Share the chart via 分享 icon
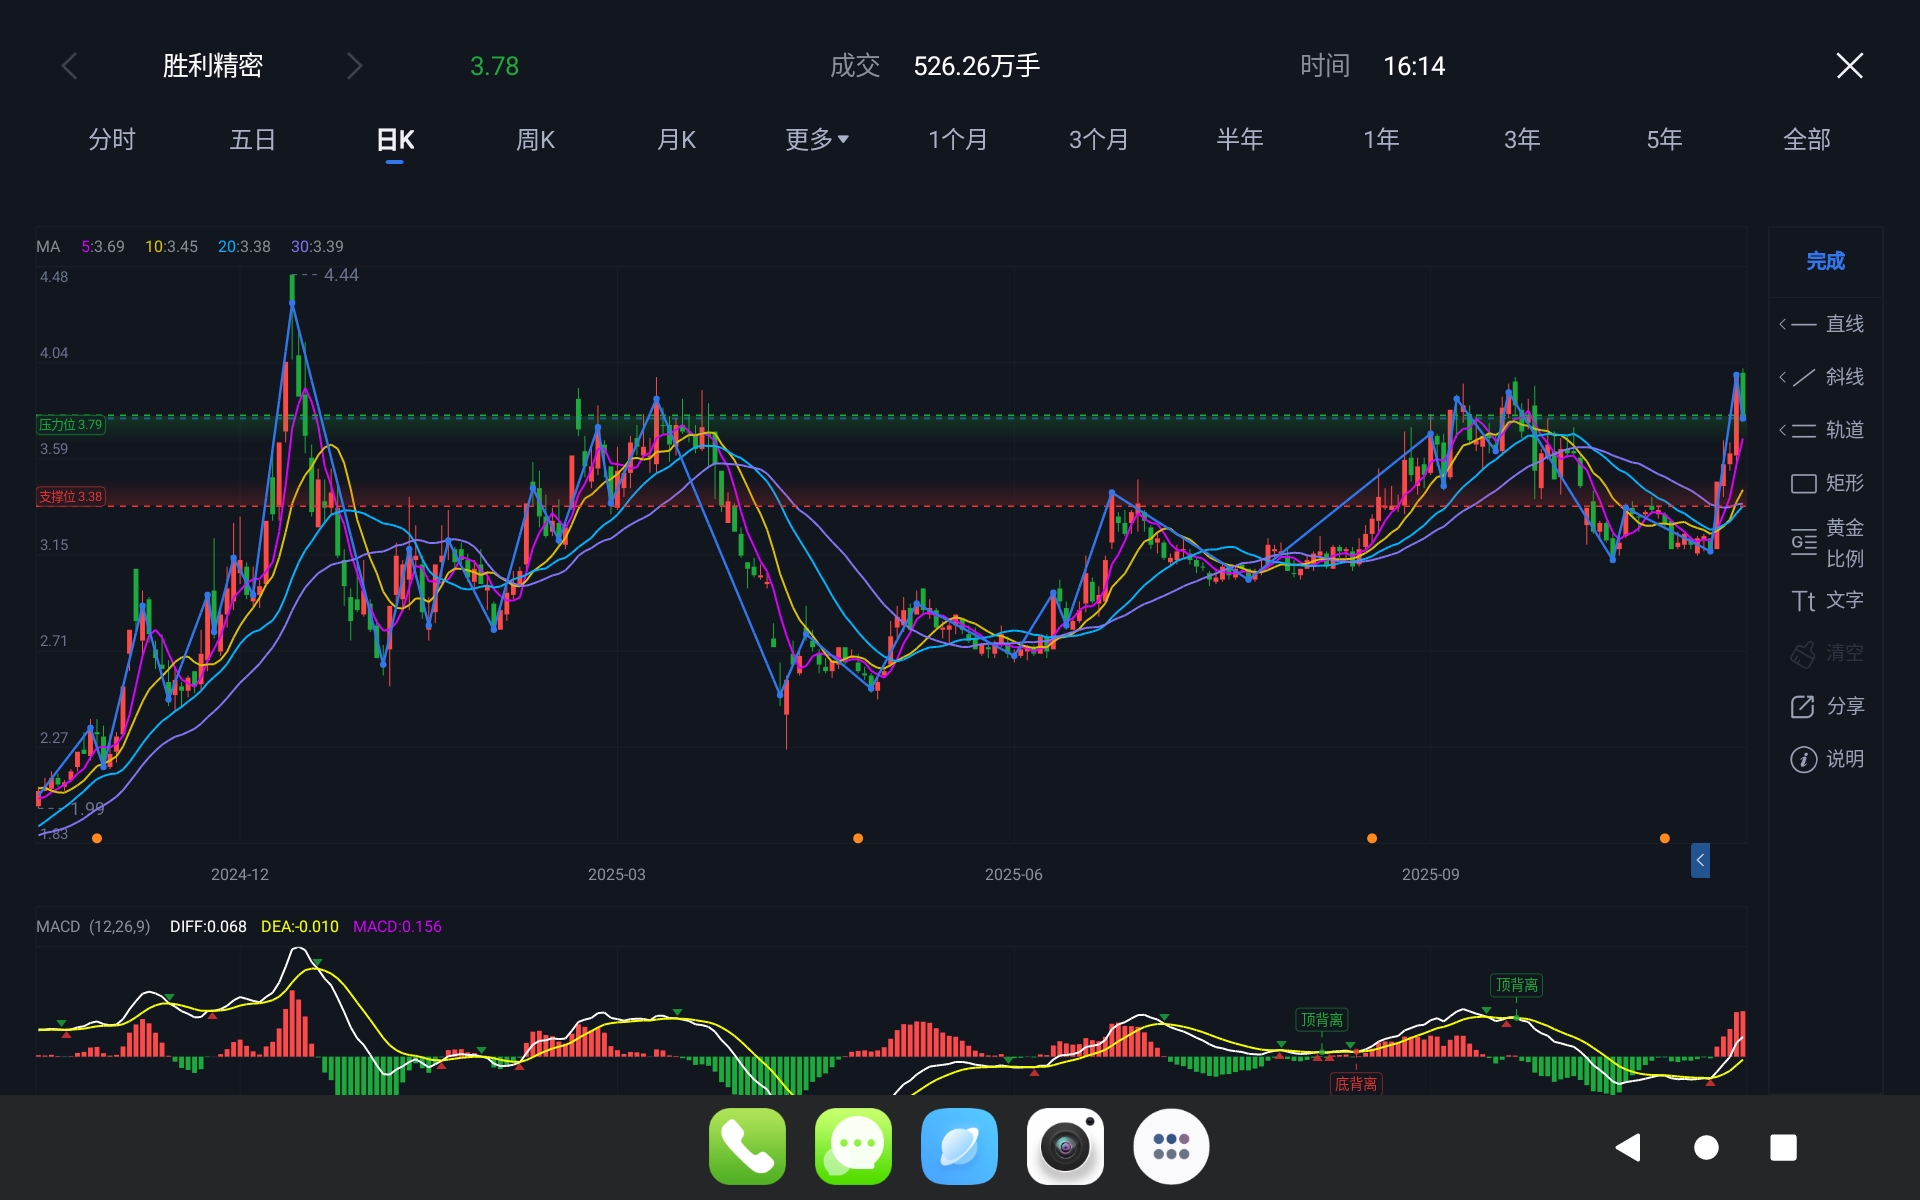The width and height of the screenshot is (1920, 1200). click(x=1825, y=706)
